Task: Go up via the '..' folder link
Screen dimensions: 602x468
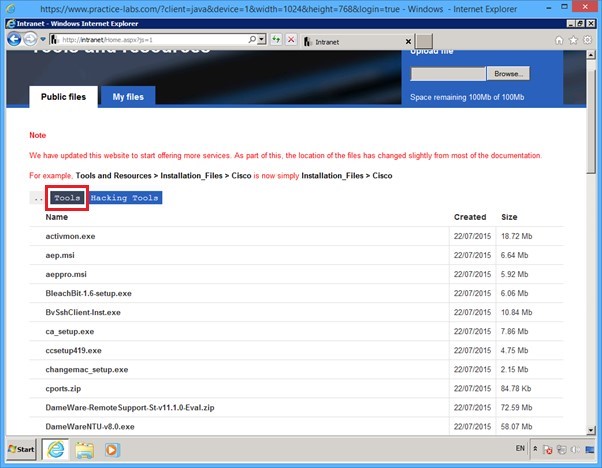Action: tap(38, 198)
